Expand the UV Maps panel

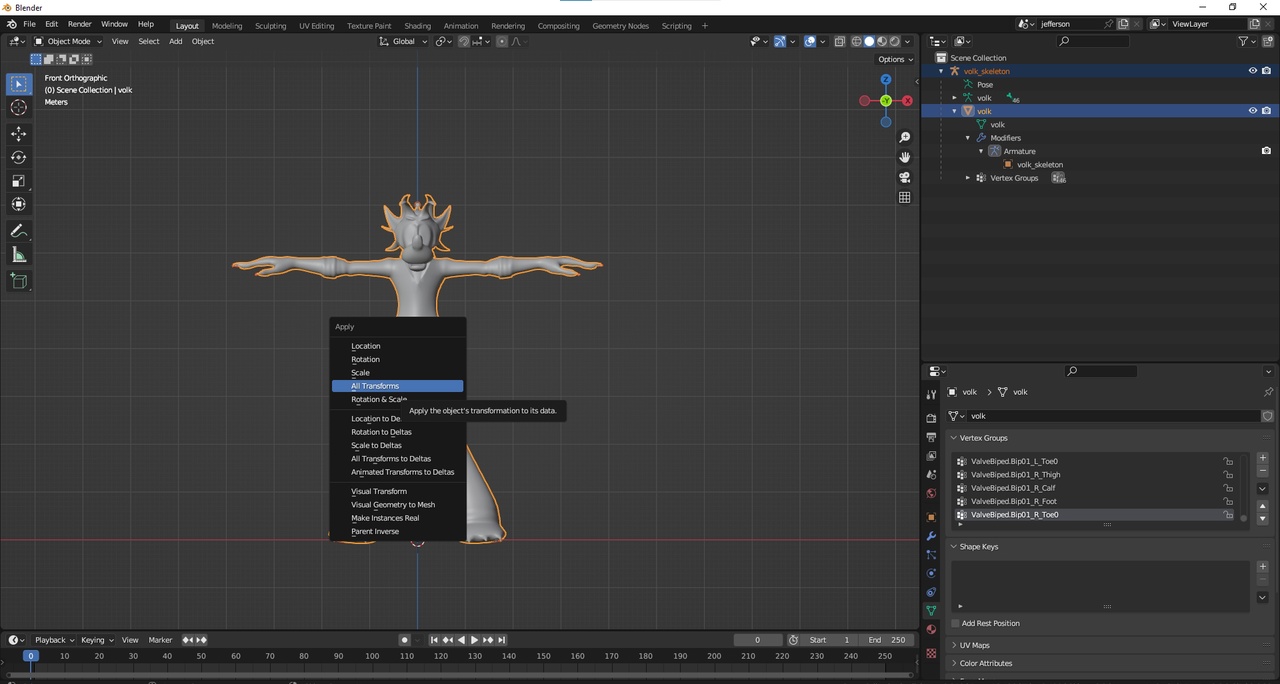click(1110, 645)
